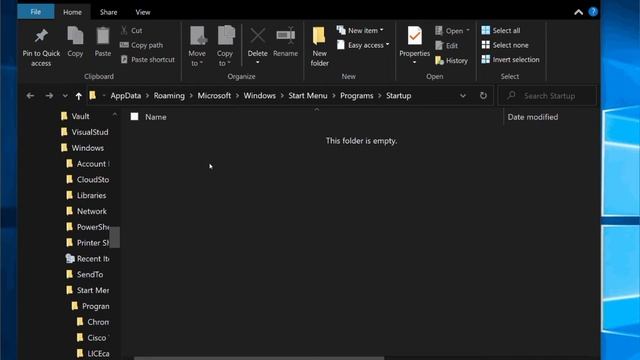The width and height of the screenshot is (640, 360).
Task: Open the Open dropdown menu
Action: 453,31
